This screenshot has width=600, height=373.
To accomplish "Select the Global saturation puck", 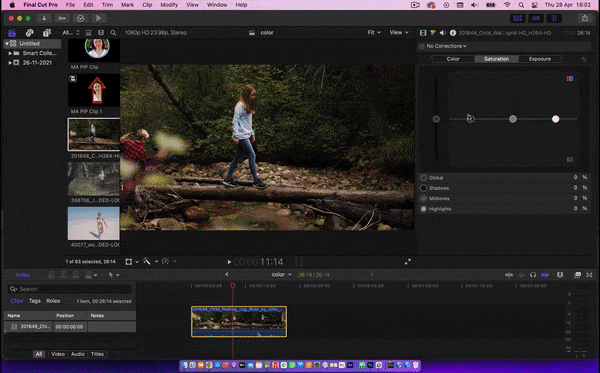I will pos(436,119).
